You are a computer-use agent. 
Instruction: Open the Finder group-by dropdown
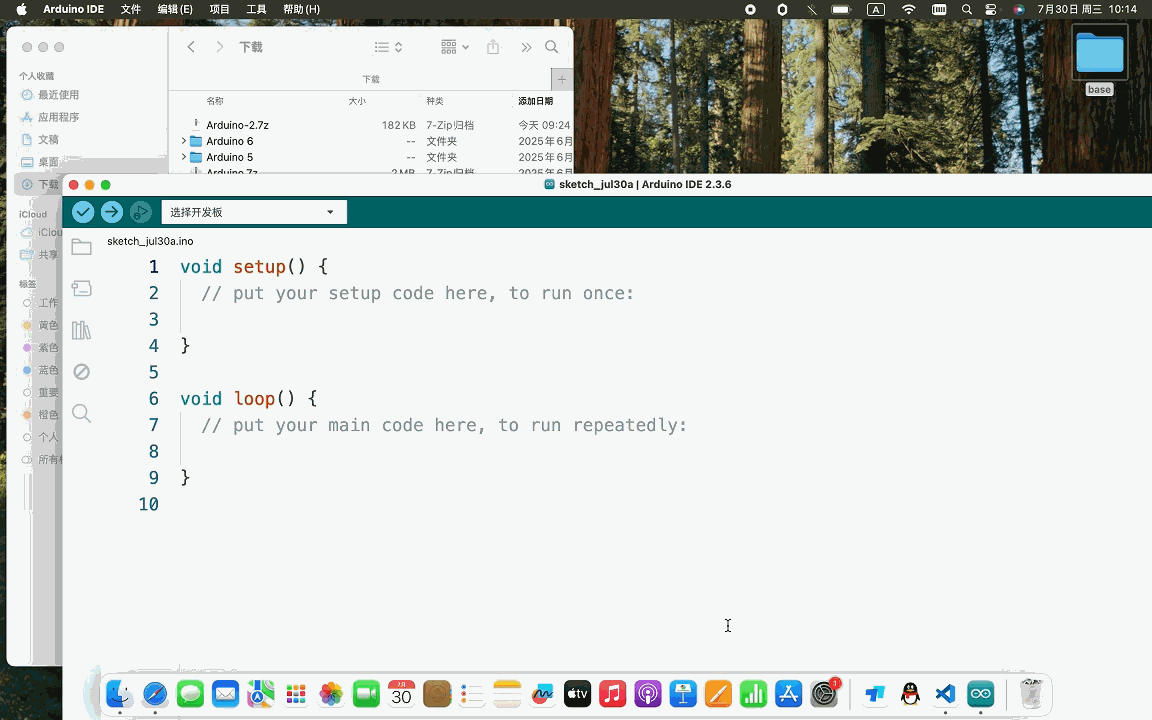pos(455,47)
